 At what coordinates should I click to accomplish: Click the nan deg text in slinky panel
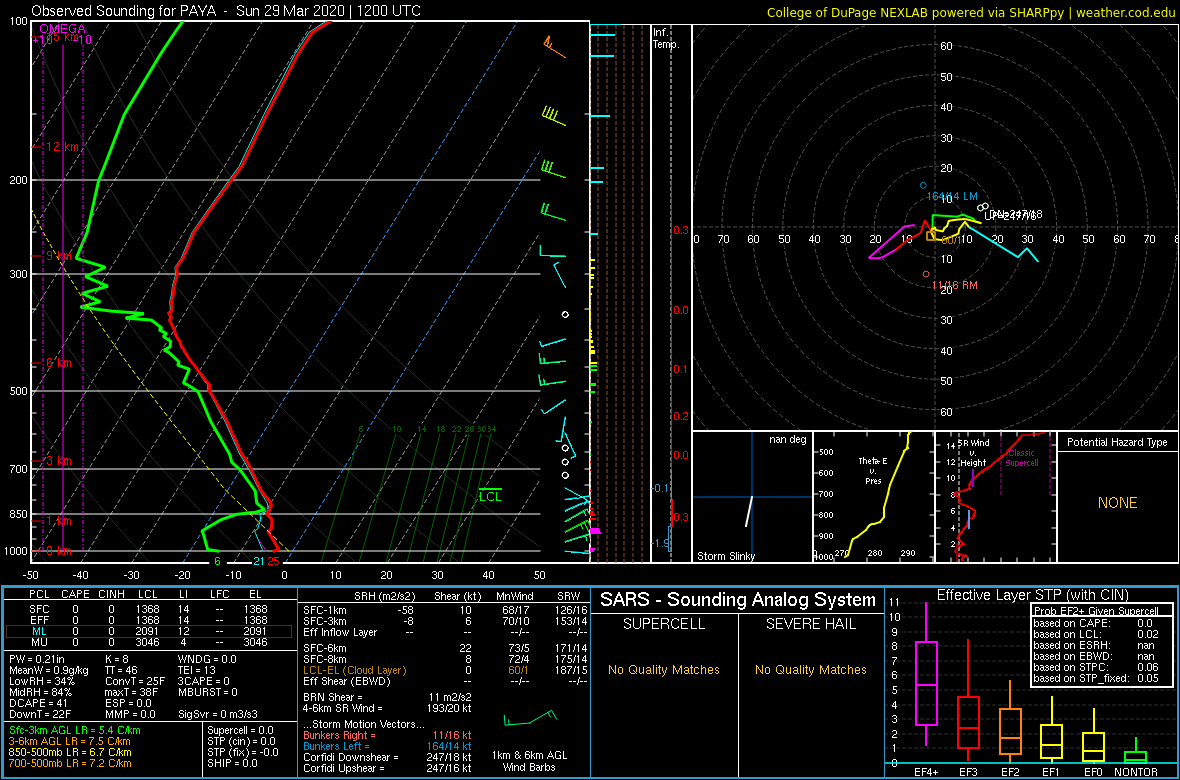[786, 440]
